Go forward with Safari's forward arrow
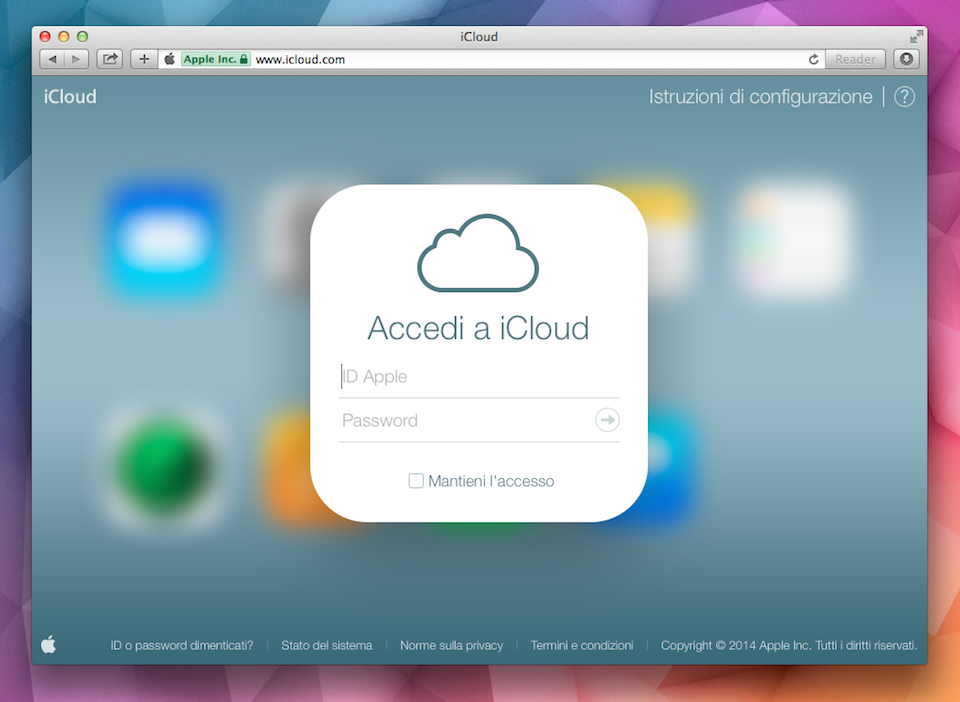This screenshot has height=702, width=960. pos(77,59)
